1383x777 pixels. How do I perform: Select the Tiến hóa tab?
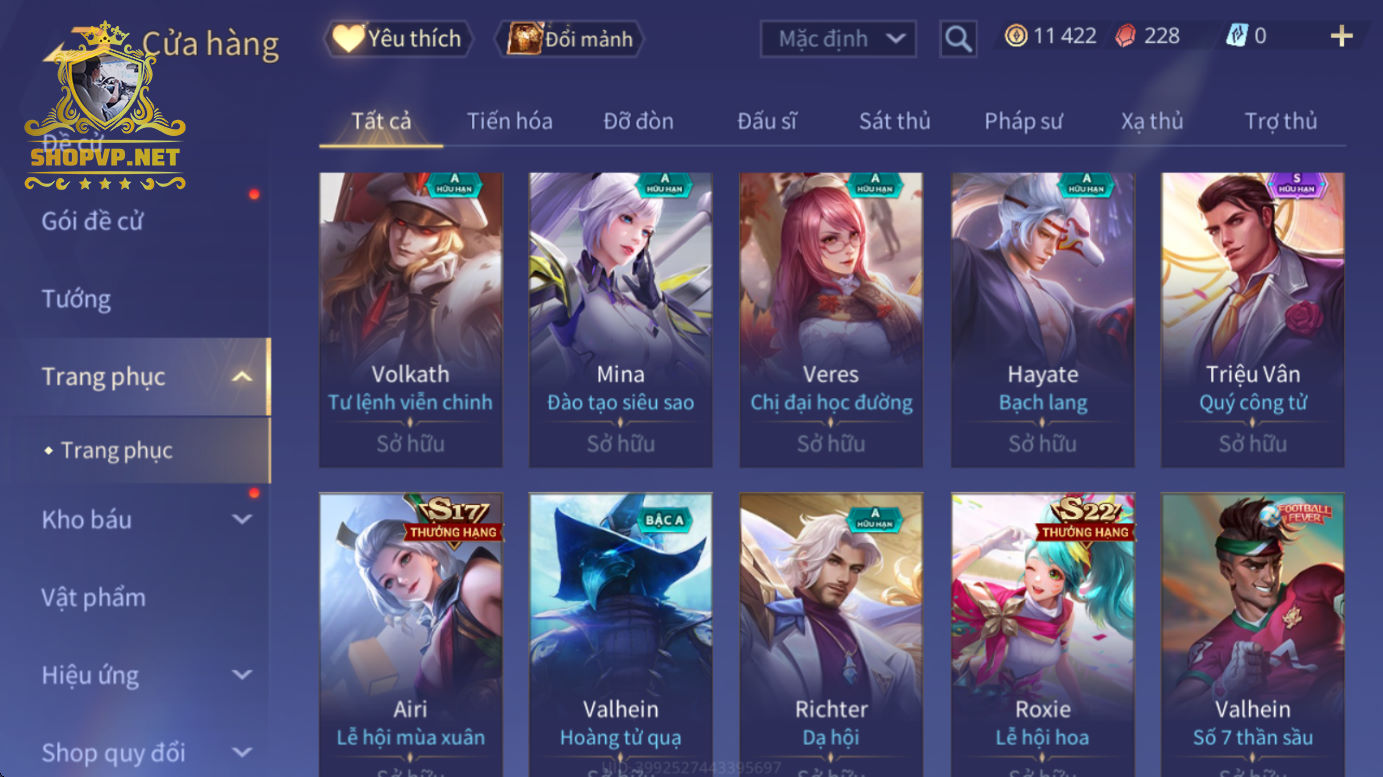coord(510,121)
